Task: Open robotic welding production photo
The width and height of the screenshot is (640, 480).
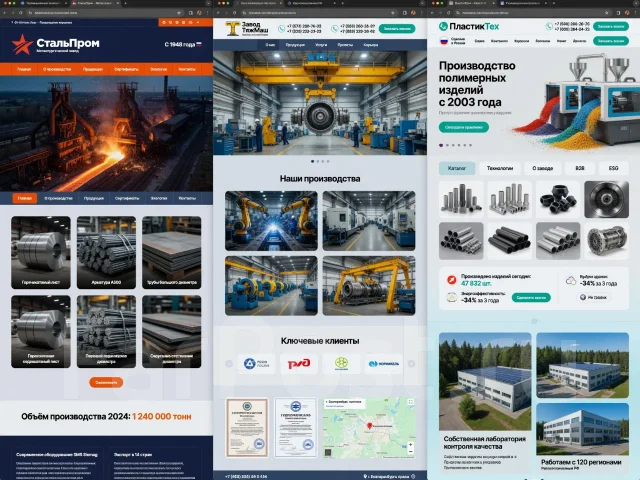Action: [271, 221]
